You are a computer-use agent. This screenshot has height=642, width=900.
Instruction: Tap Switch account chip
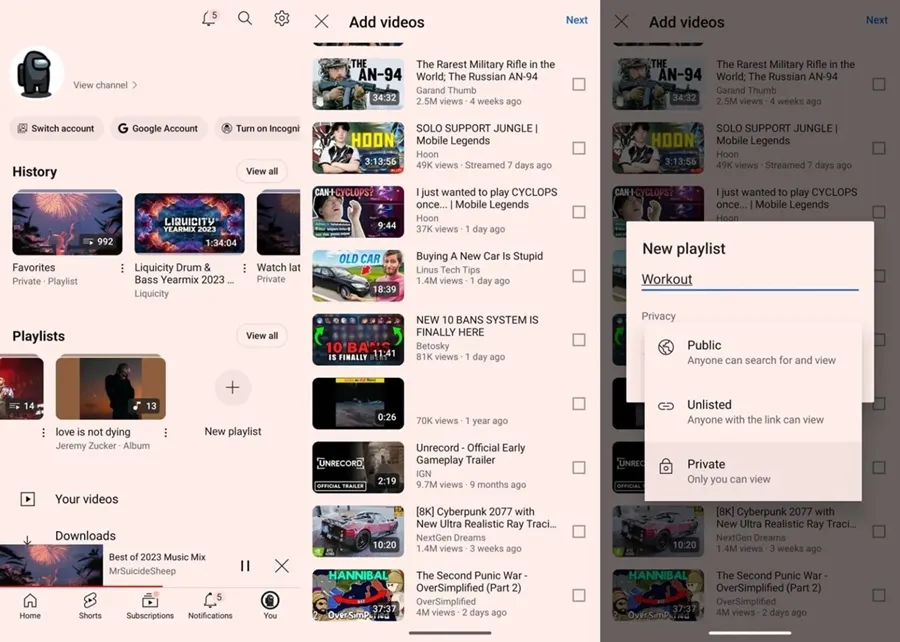click(x=56, y=129)
